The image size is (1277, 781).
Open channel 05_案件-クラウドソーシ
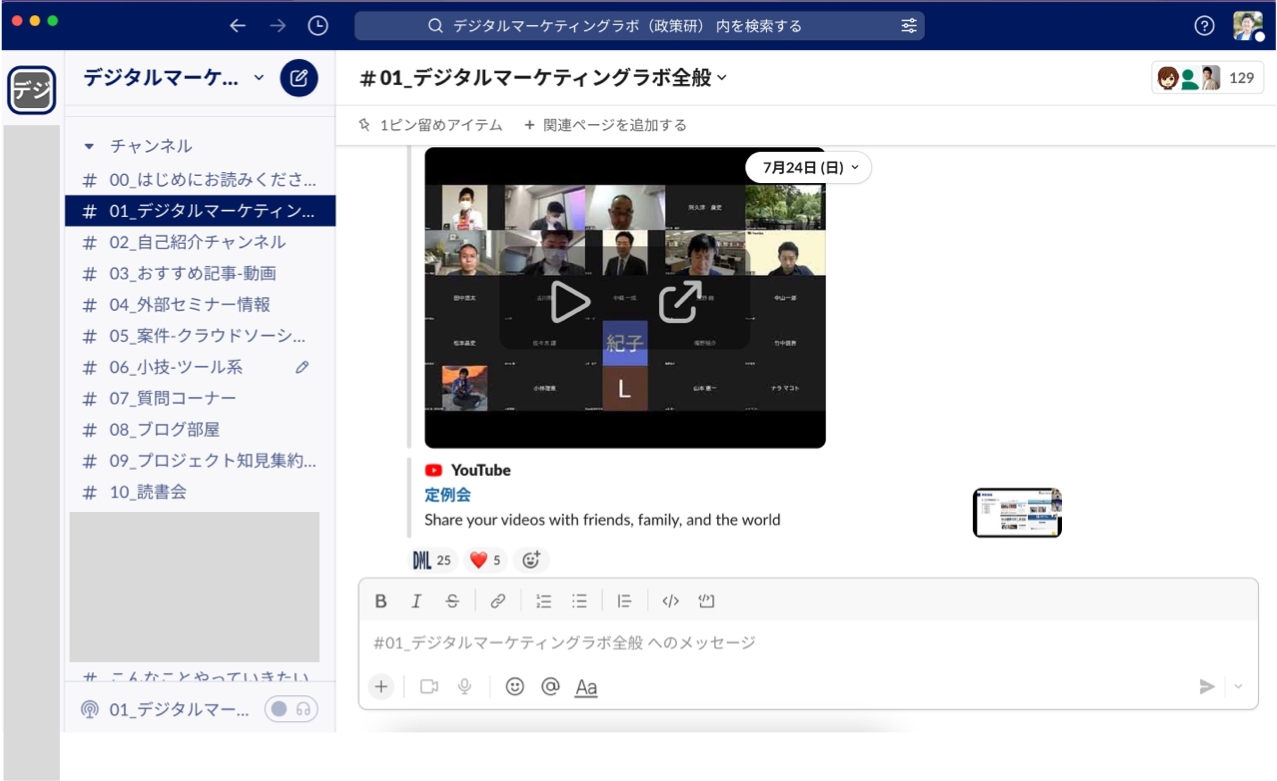tap(200, 336)
